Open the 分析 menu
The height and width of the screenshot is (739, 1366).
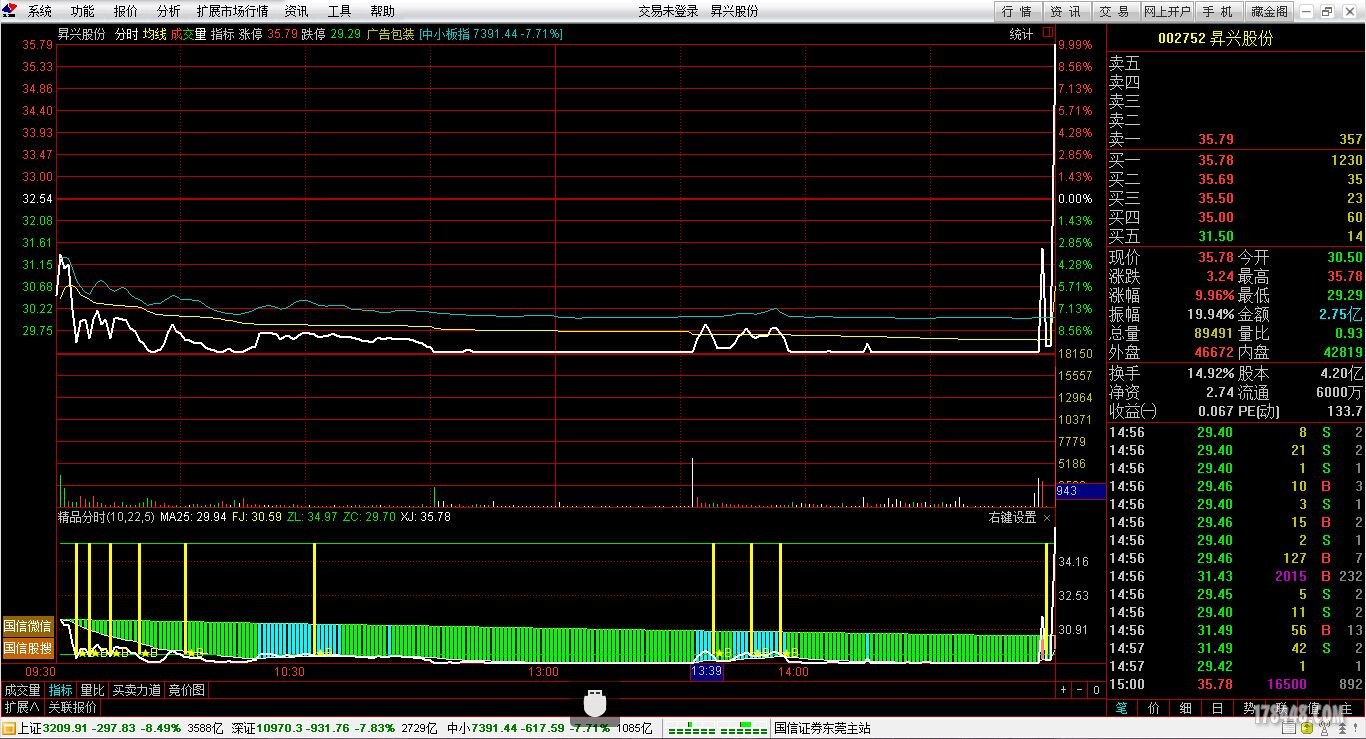169,11
